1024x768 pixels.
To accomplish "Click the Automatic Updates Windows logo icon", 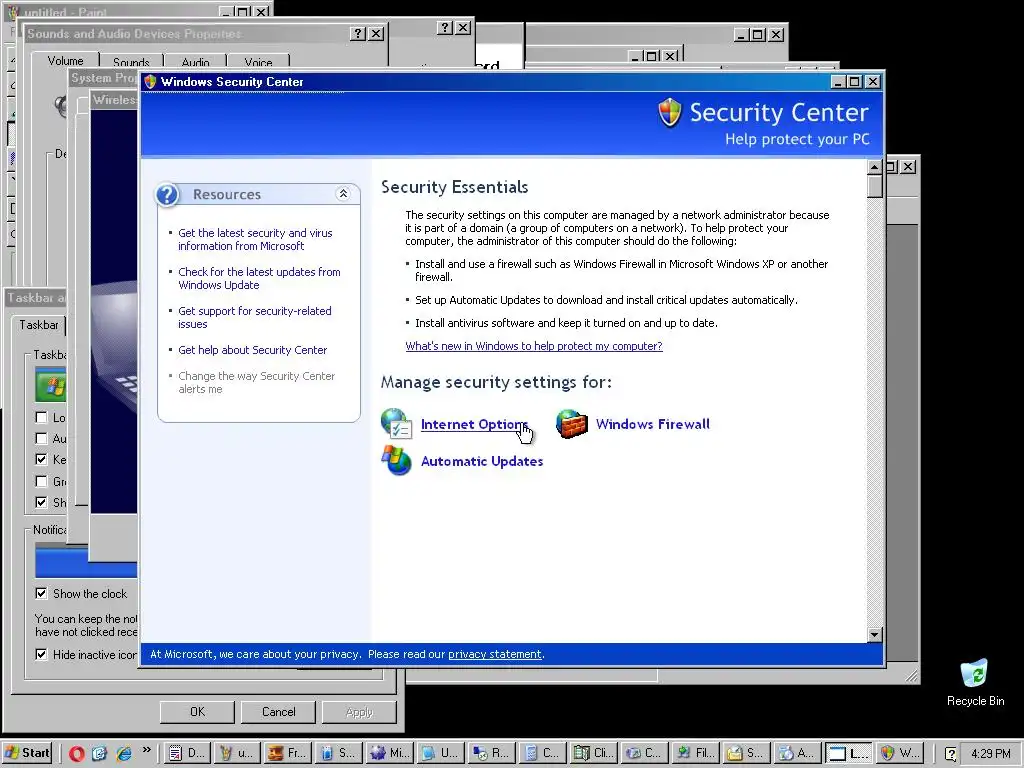I will [x=396, y=460].
